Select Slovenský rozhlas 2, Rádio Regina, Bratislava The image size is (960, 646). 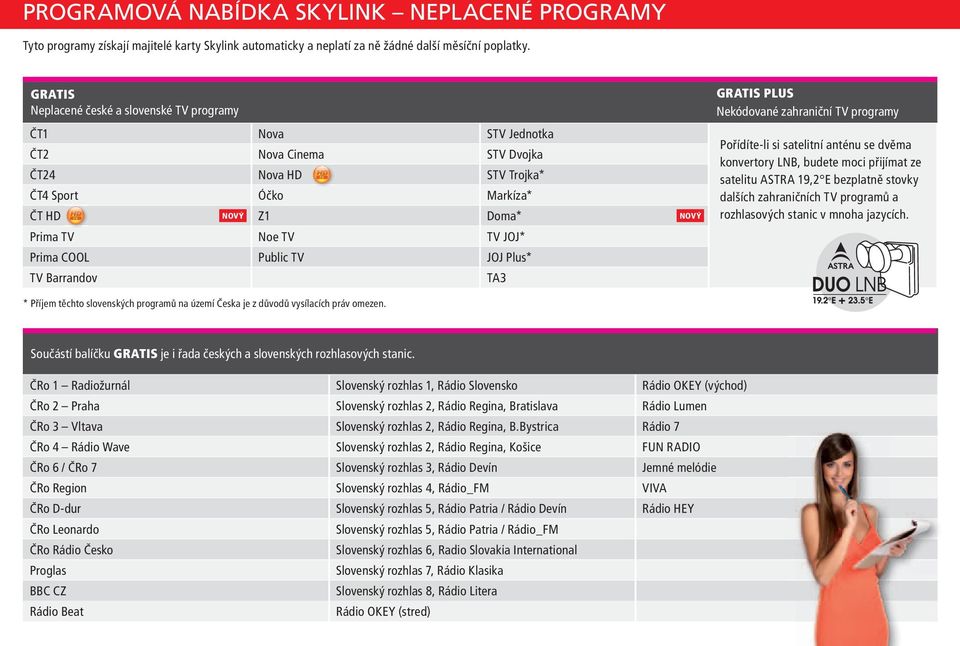coord(482,406)
